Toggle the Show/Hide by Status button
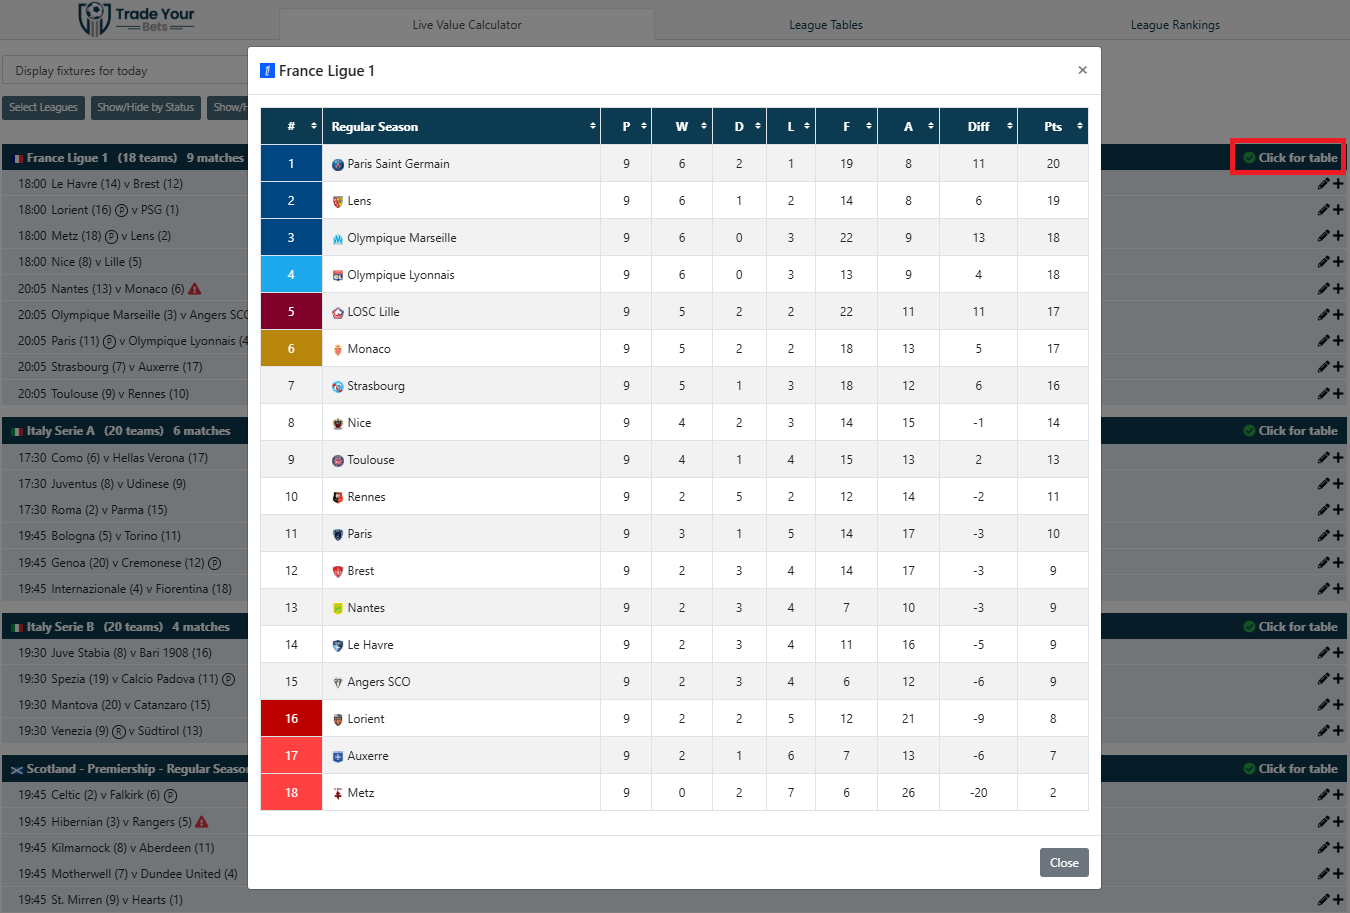Image resolution: width=1350 pixels, height=913 pixels. click(145, 108)
